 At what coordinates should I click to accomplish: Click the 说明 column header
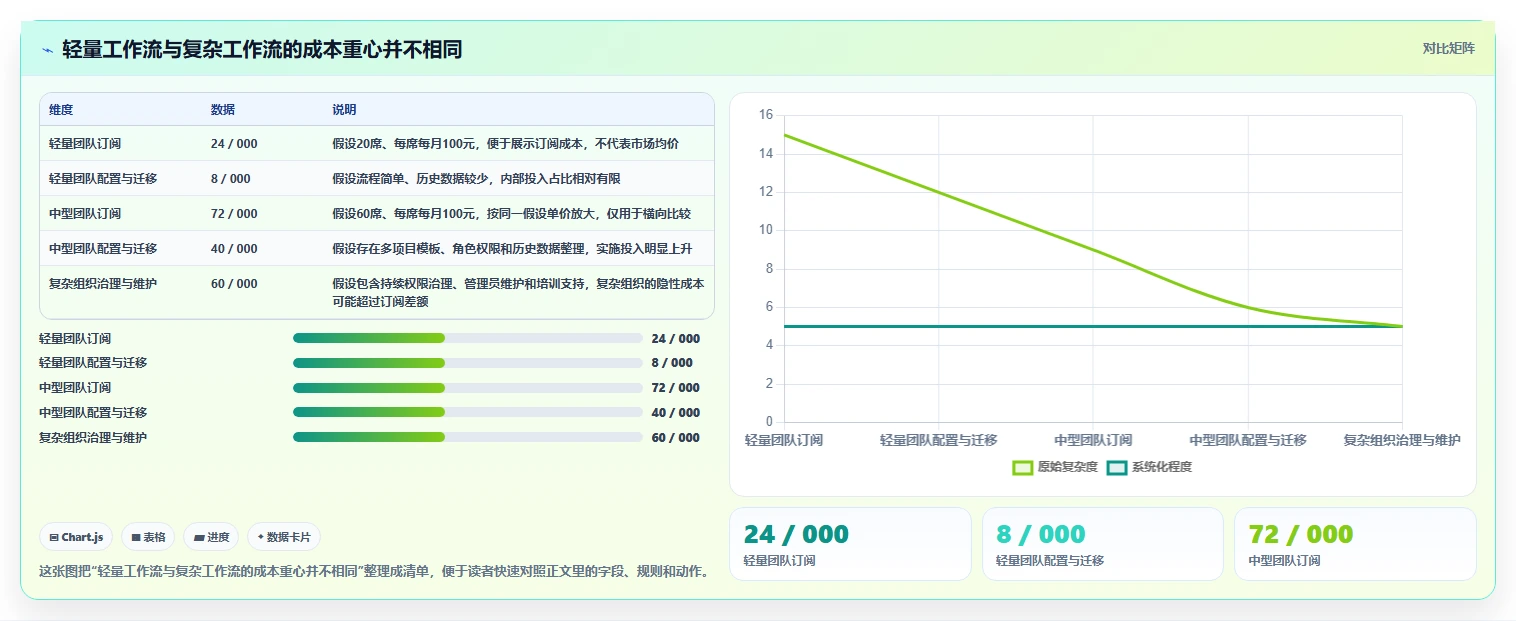coord(344,110)
